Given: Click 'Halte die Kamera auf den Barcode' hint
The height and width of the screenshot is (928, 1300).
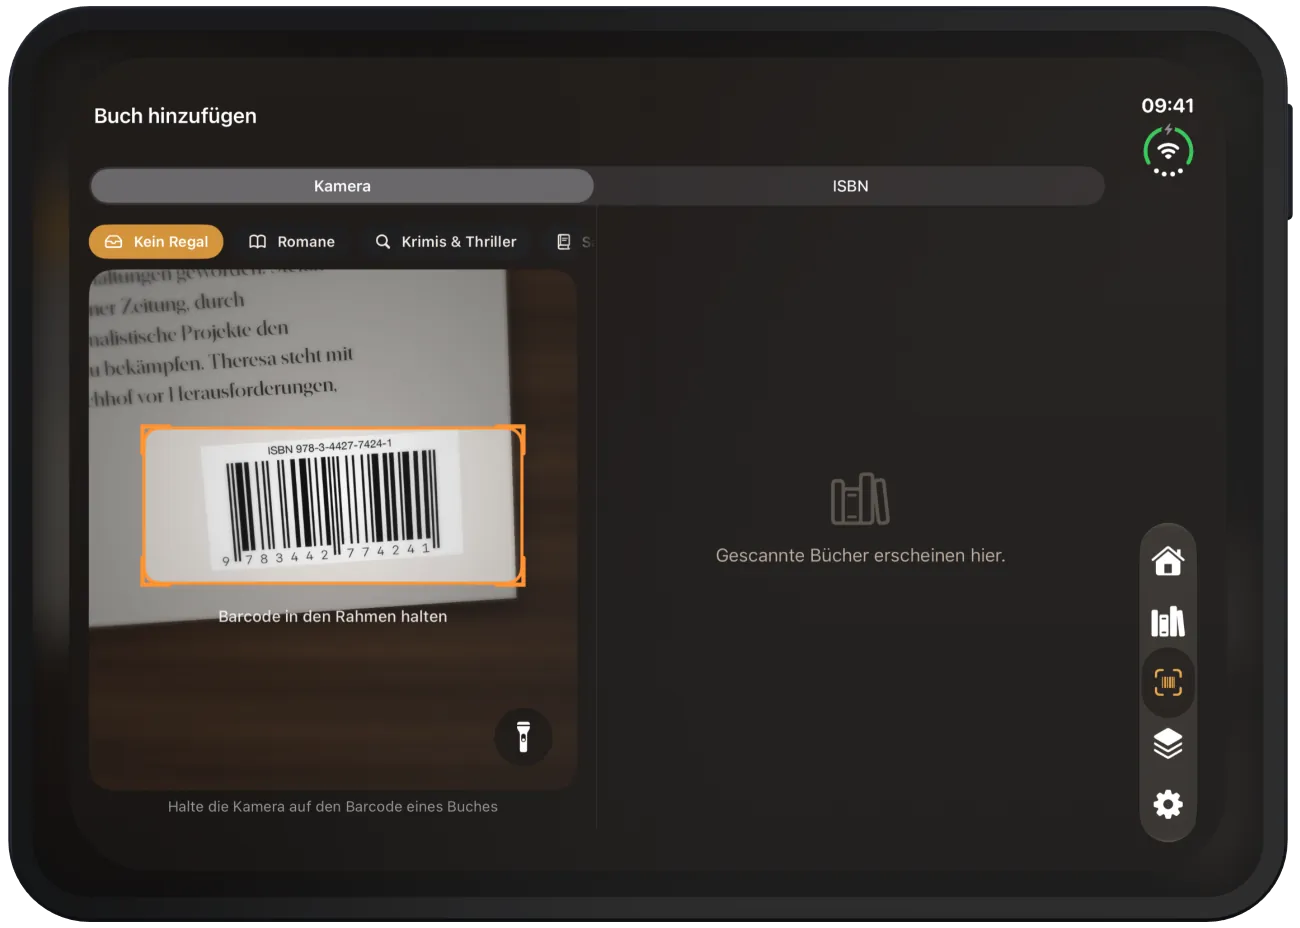Looking at the screenshot, I should coord(333,807).
